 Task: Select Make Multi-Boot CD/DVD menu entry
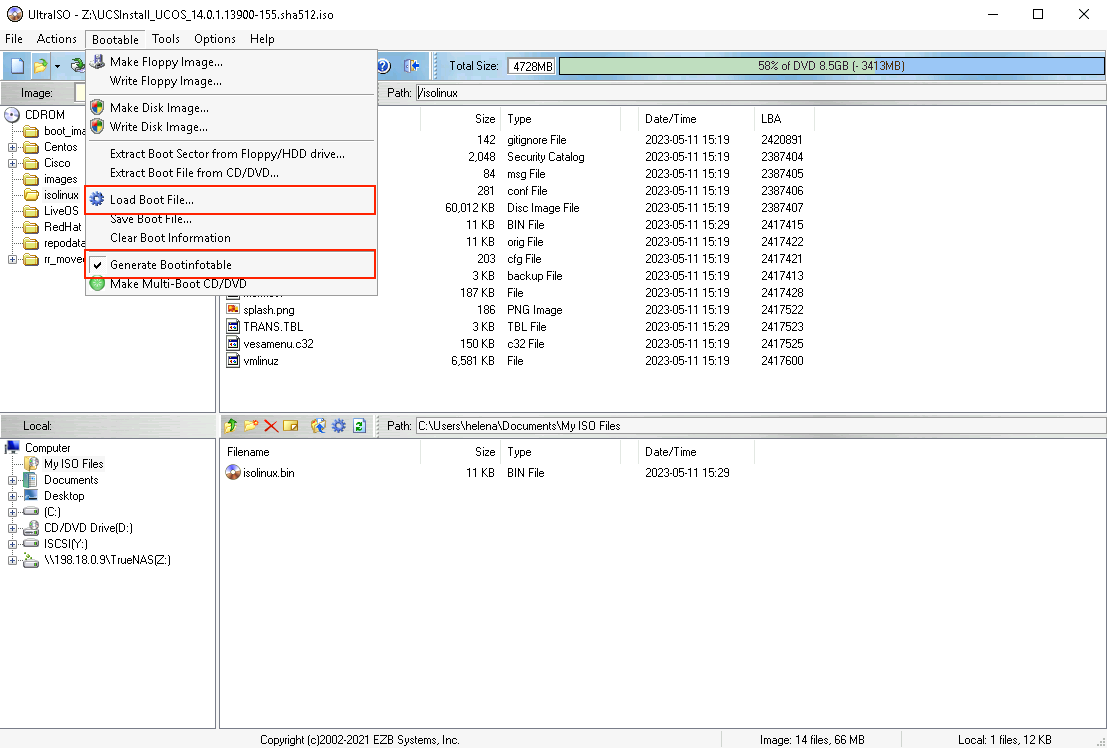(177, 284)
